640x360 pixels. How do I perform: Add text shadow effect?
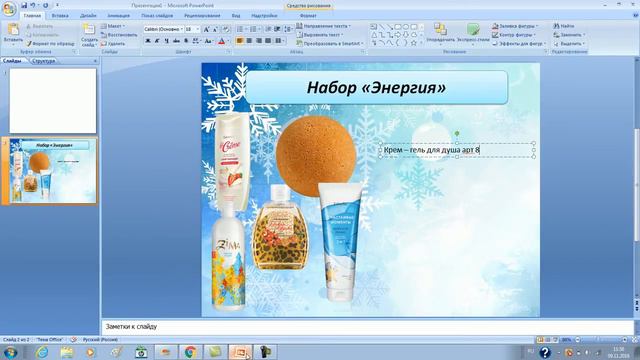(186, 41)
